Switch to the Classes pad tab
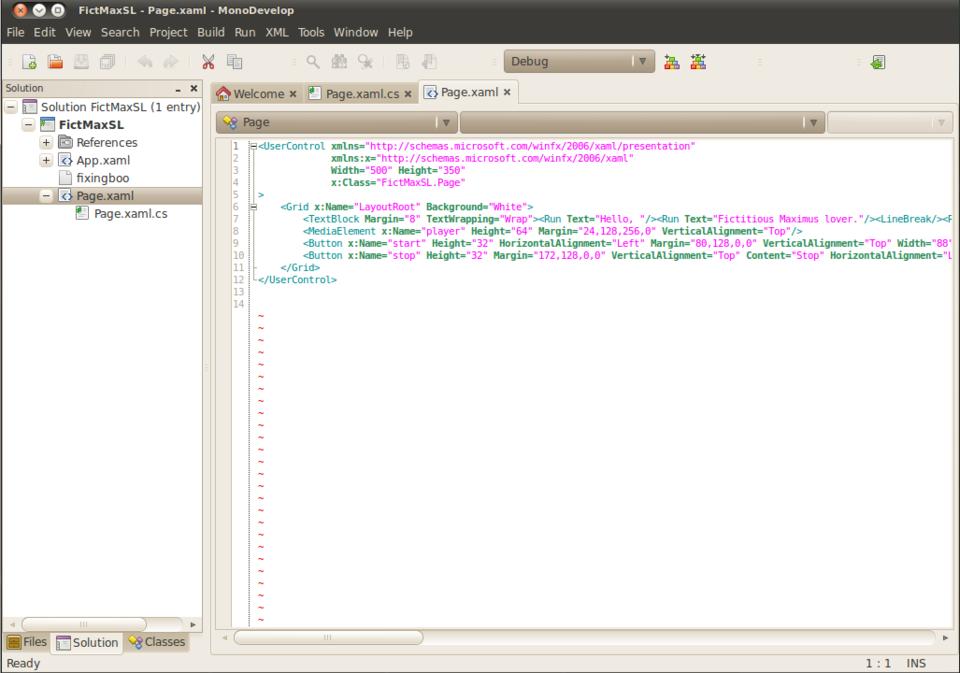 tap(157, 642)
